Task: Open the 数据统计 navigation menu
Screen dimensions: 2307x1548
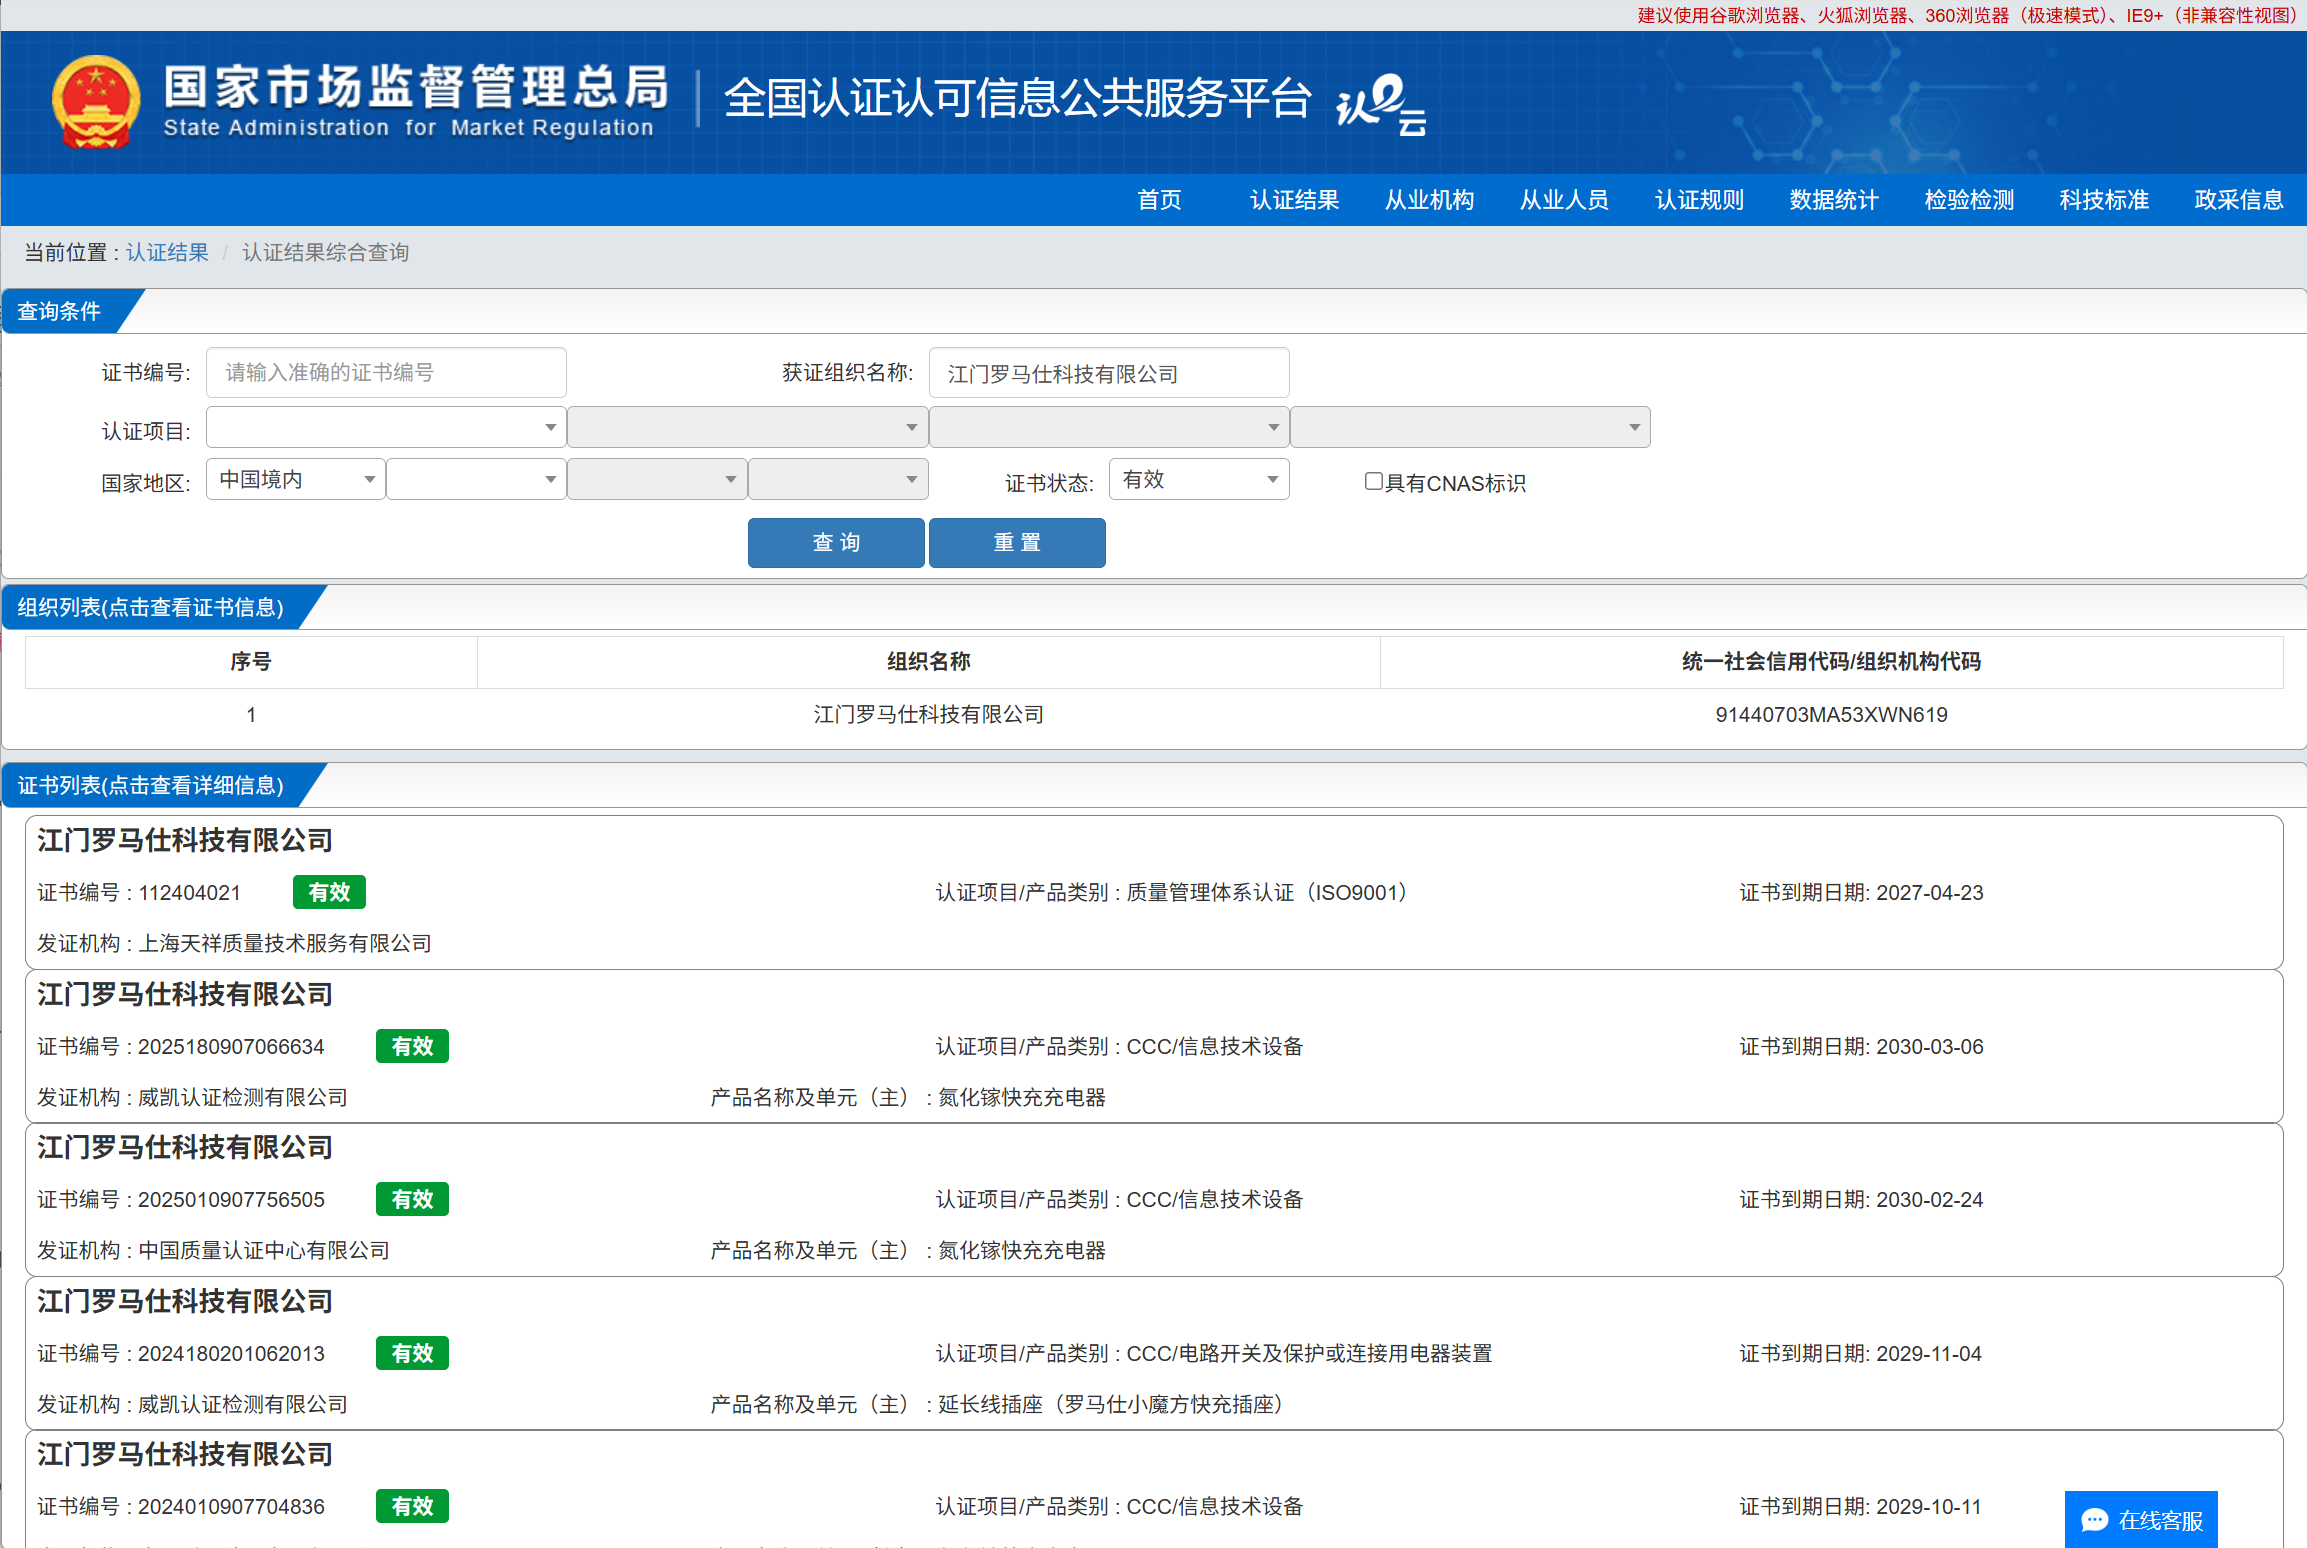Action: pyautogui.click(x=1834, y=200)
